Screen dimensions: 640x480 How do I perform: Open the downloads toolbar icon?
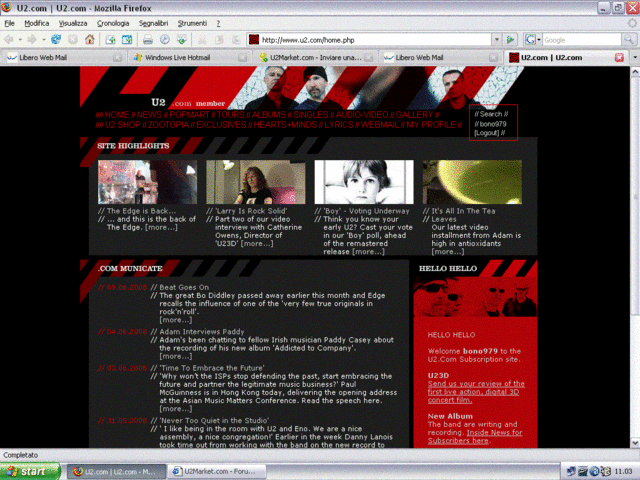click(182, 40)
